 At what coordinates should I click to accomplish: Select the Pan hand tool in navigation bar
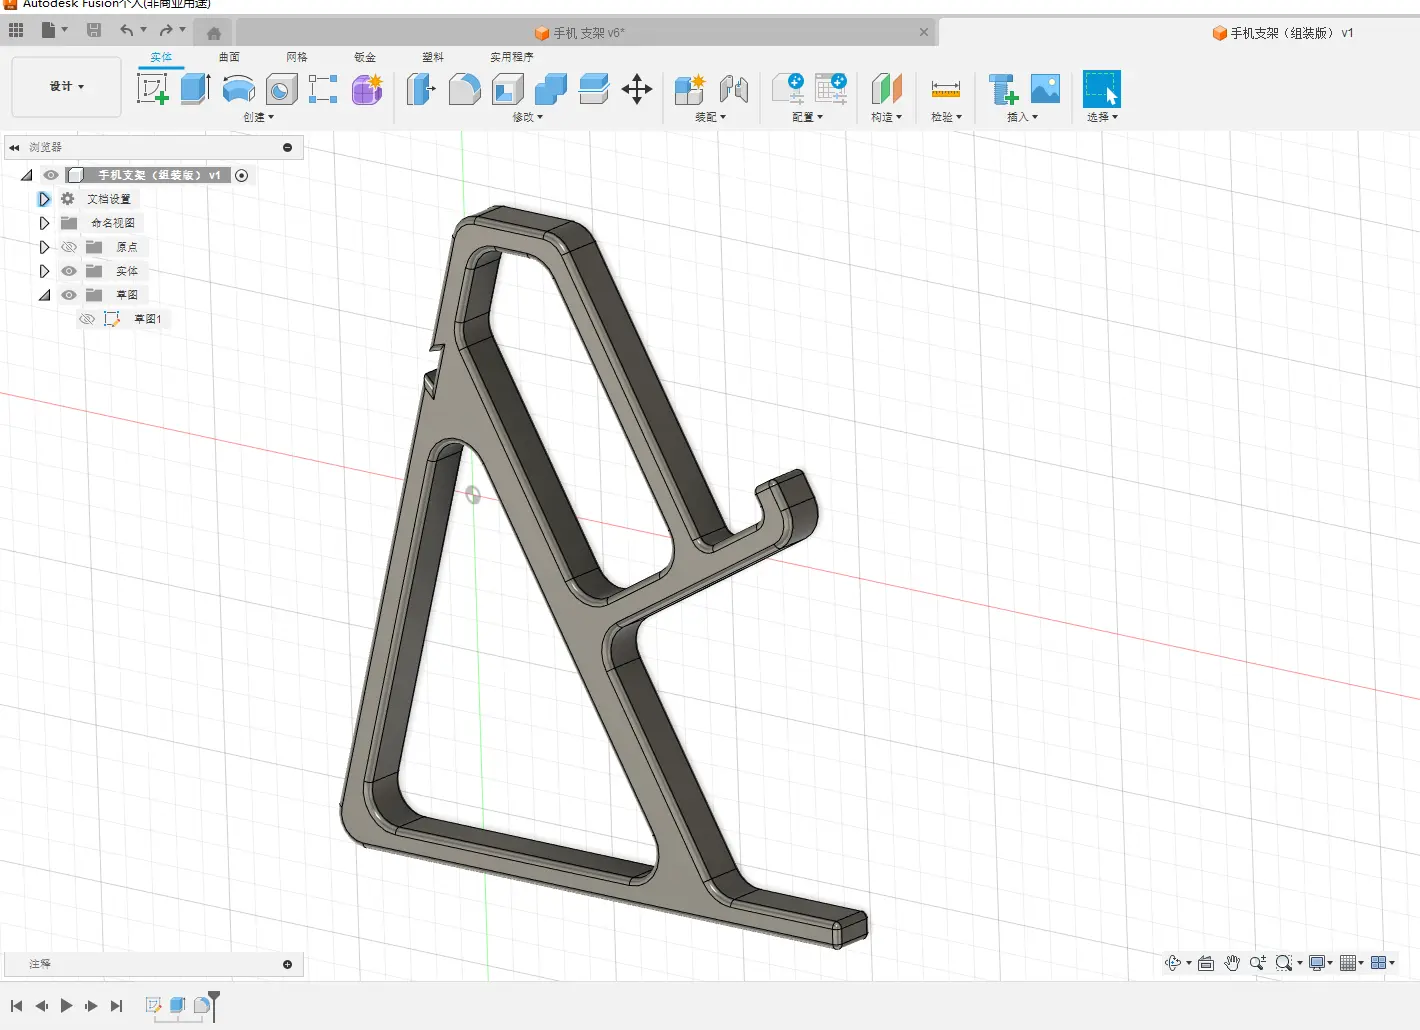click(x=1232, y=963)
